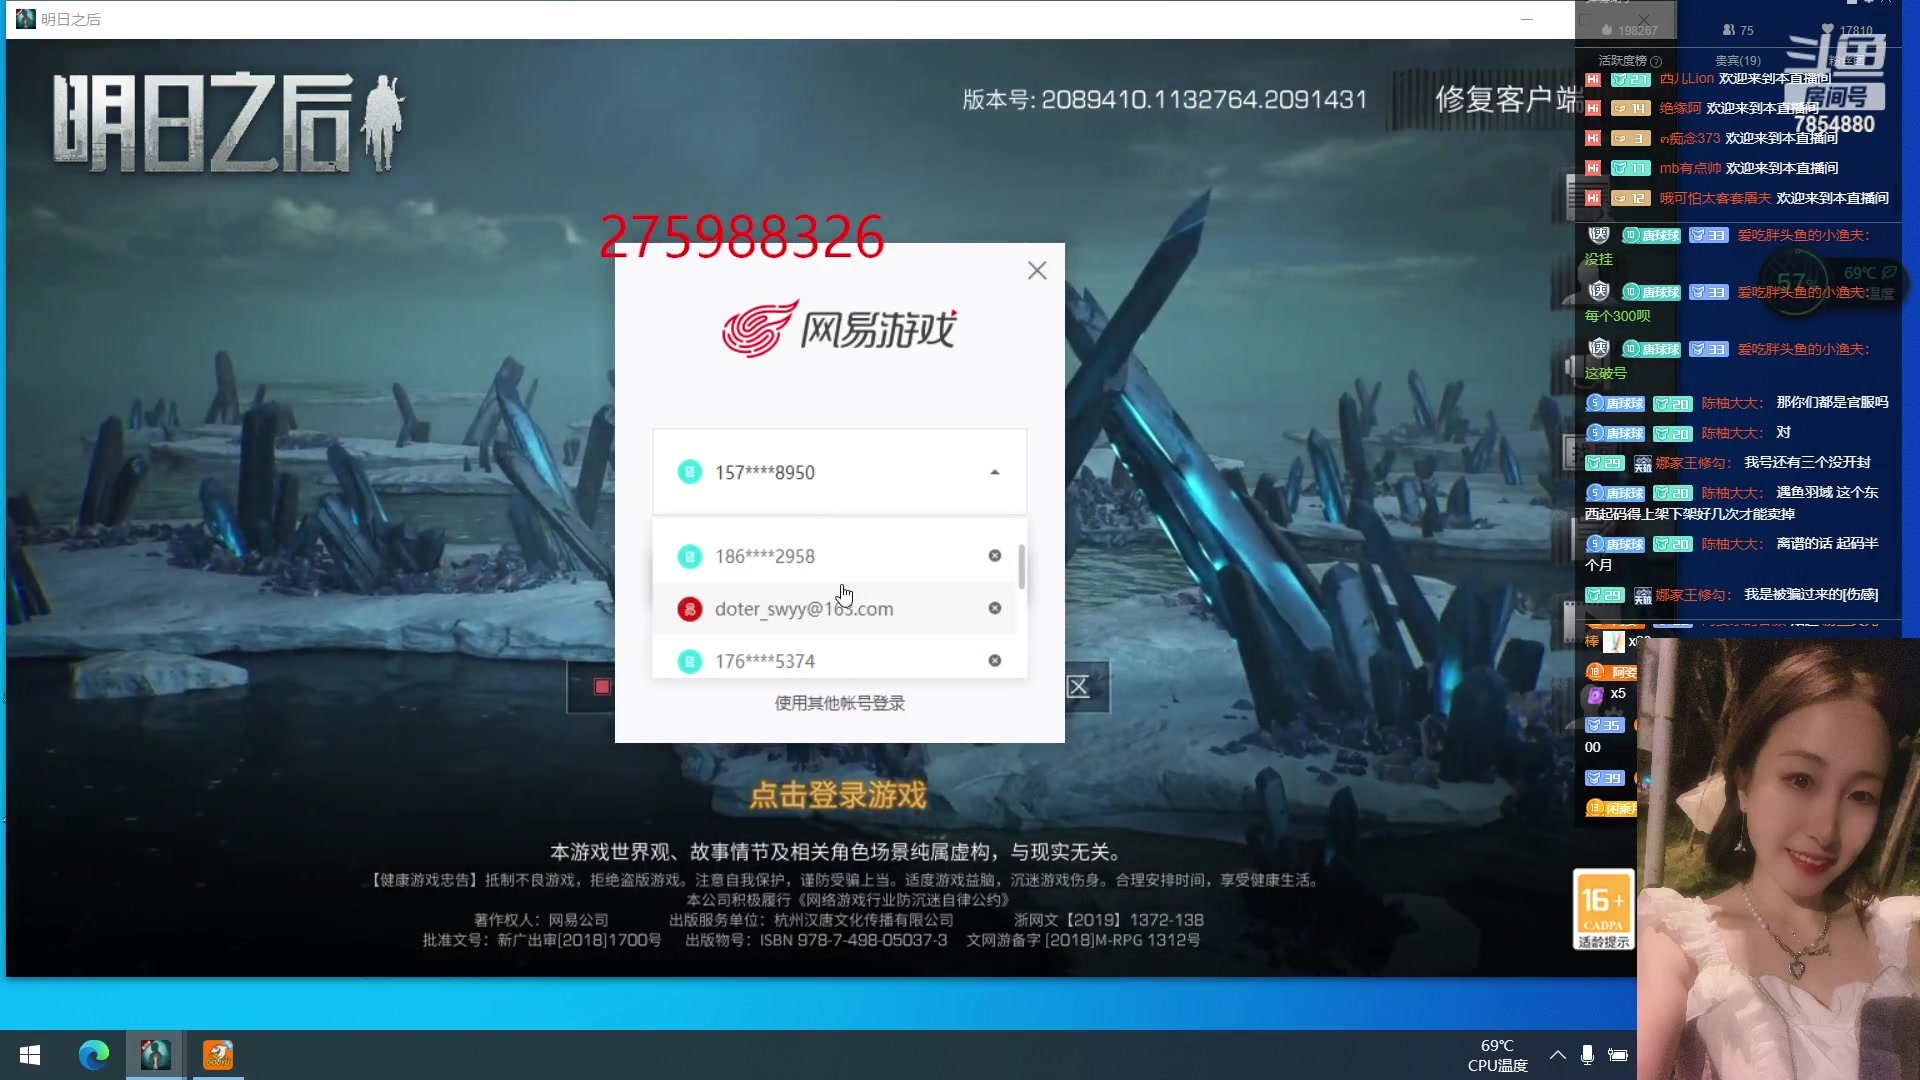Minimize the 明日之后 window
The height and width of the screenshot is (1080, 1920).
[1526, 19]
